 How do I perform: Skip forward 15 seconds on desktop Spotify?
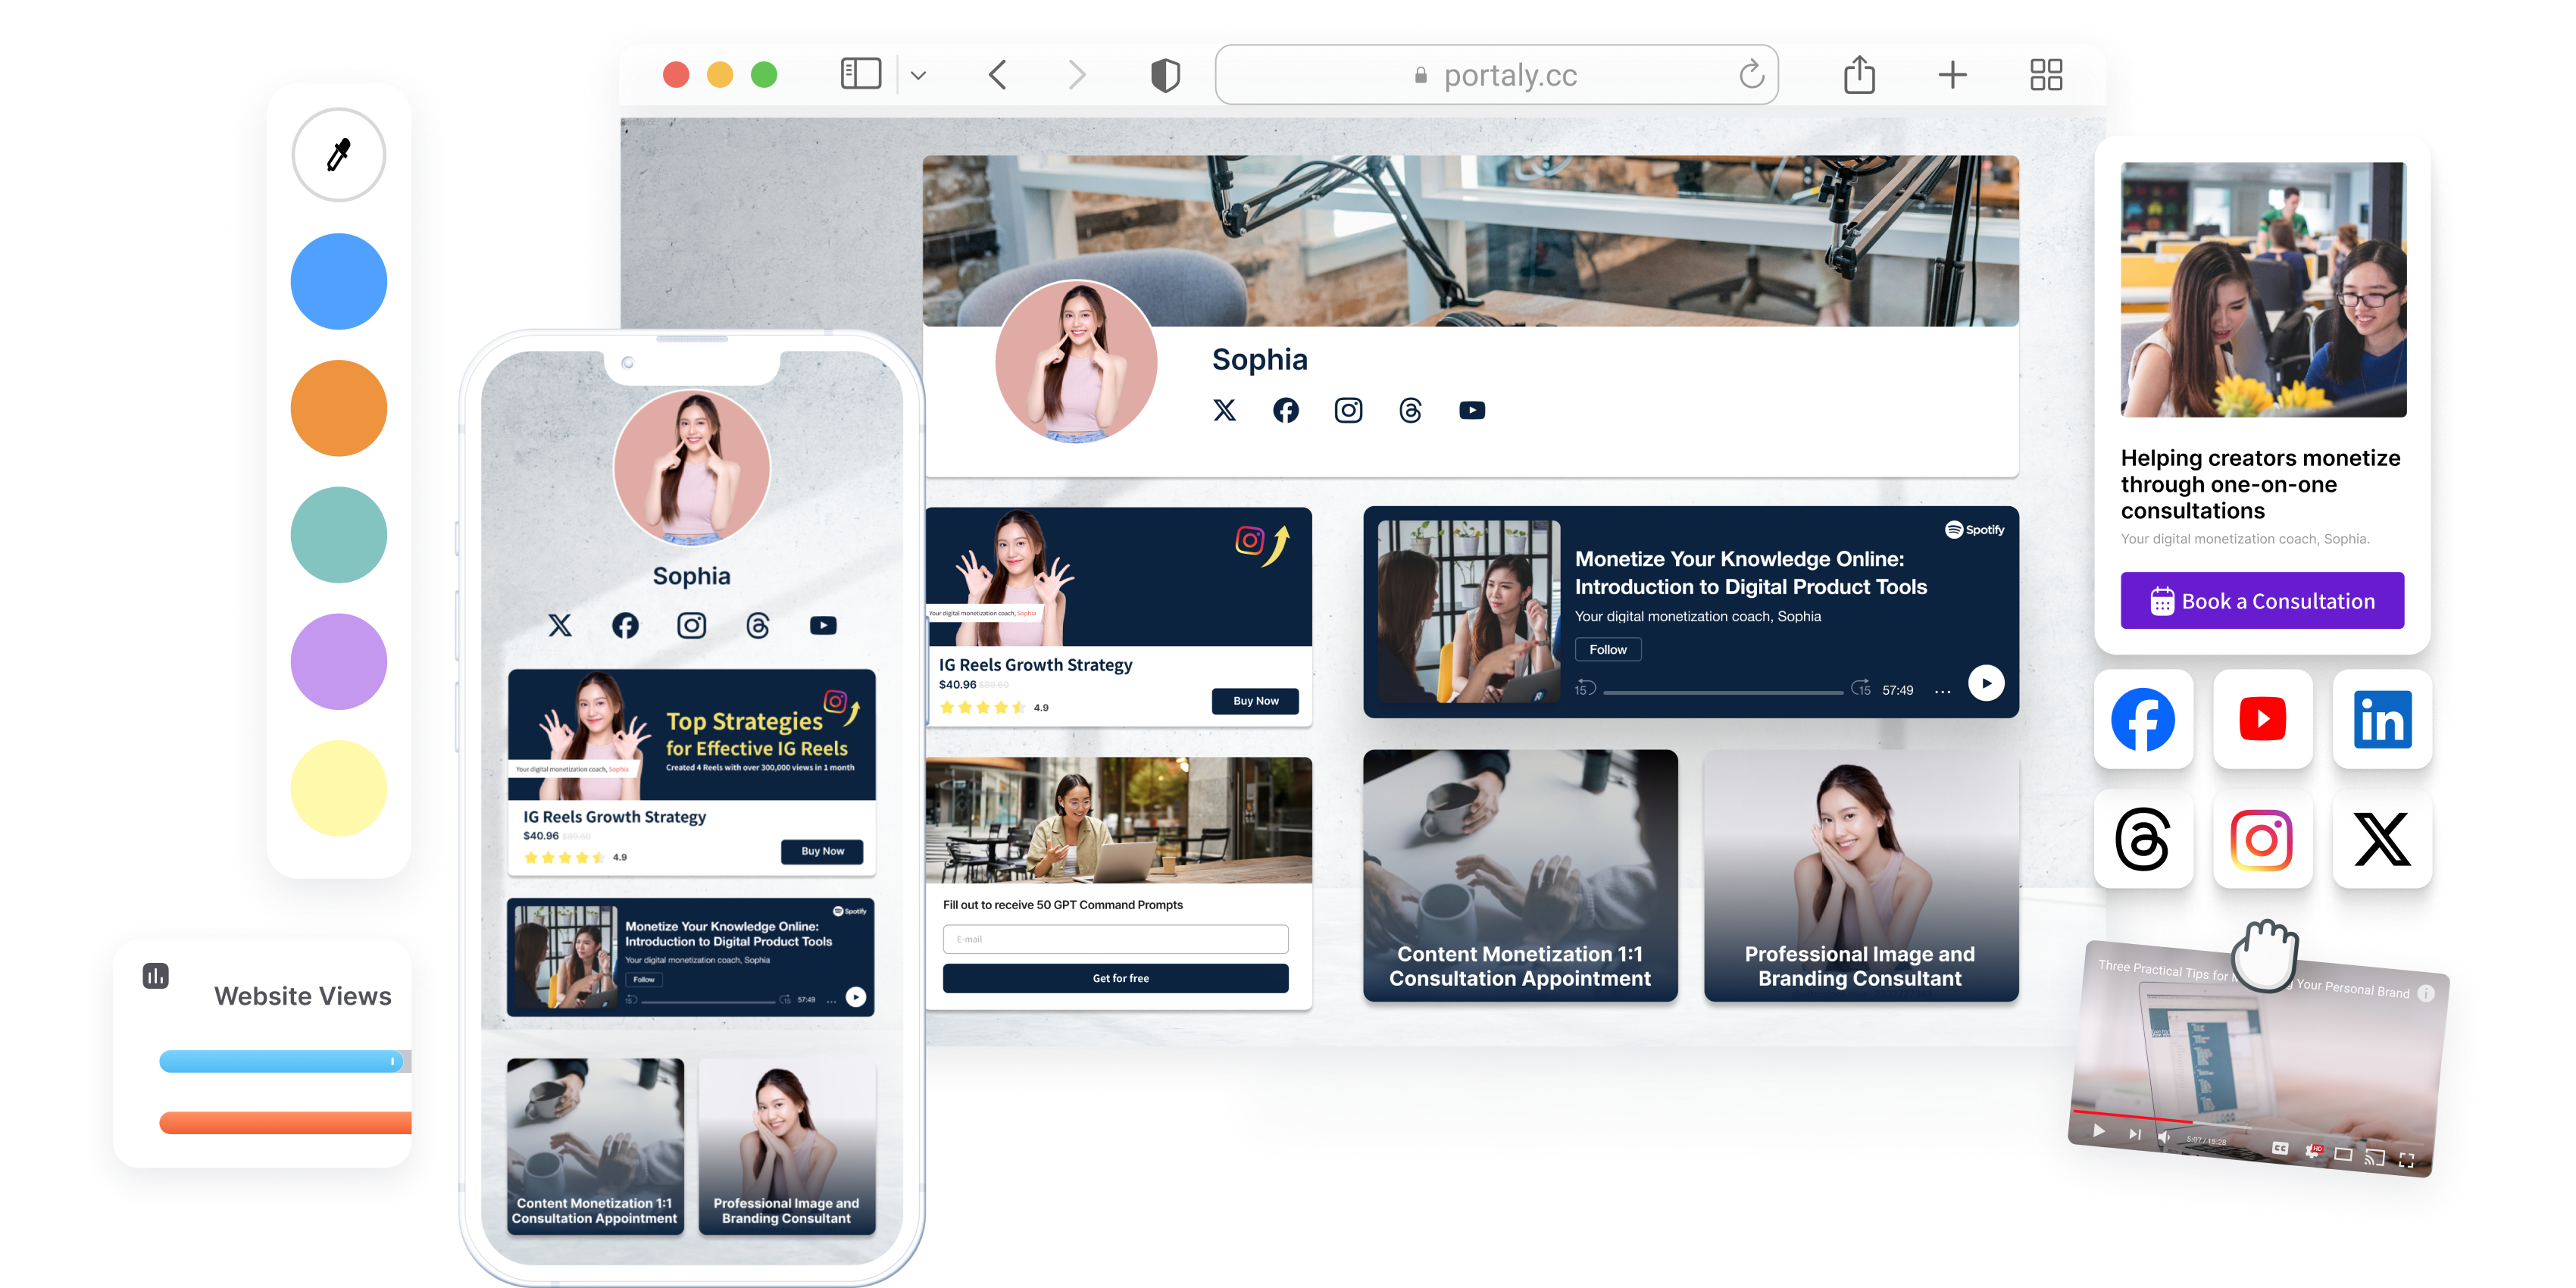pyautogui.click(x=1861, y=689)
